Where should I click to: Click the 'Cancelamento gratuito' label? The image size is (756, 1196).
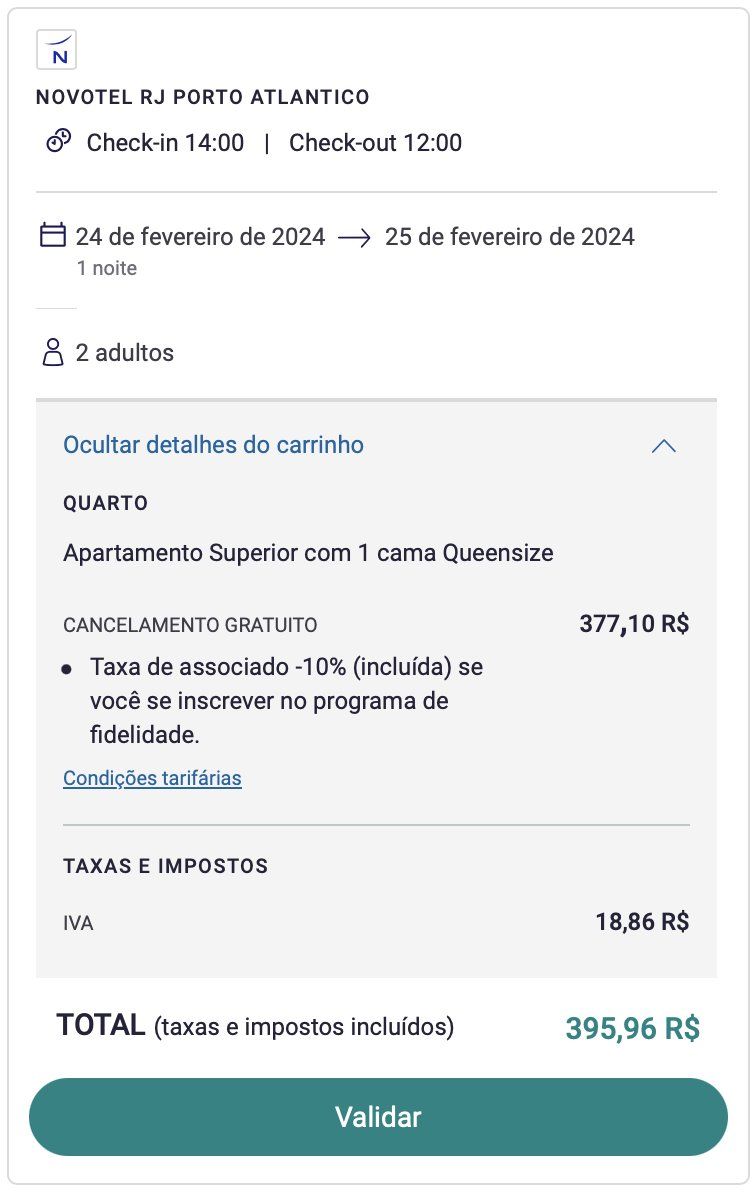coord(190,626)
